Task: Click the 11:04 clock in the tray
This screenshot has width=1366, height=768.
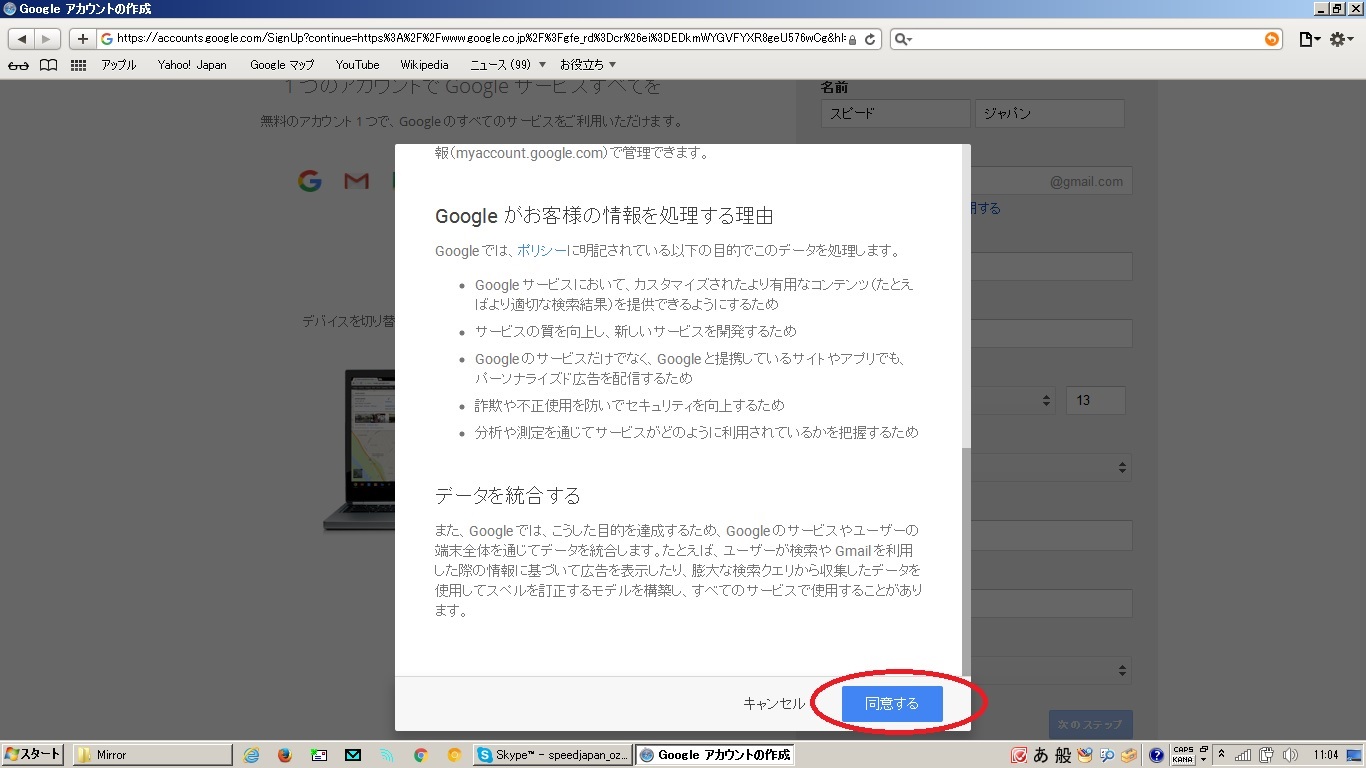Action: click(1326, 756)
